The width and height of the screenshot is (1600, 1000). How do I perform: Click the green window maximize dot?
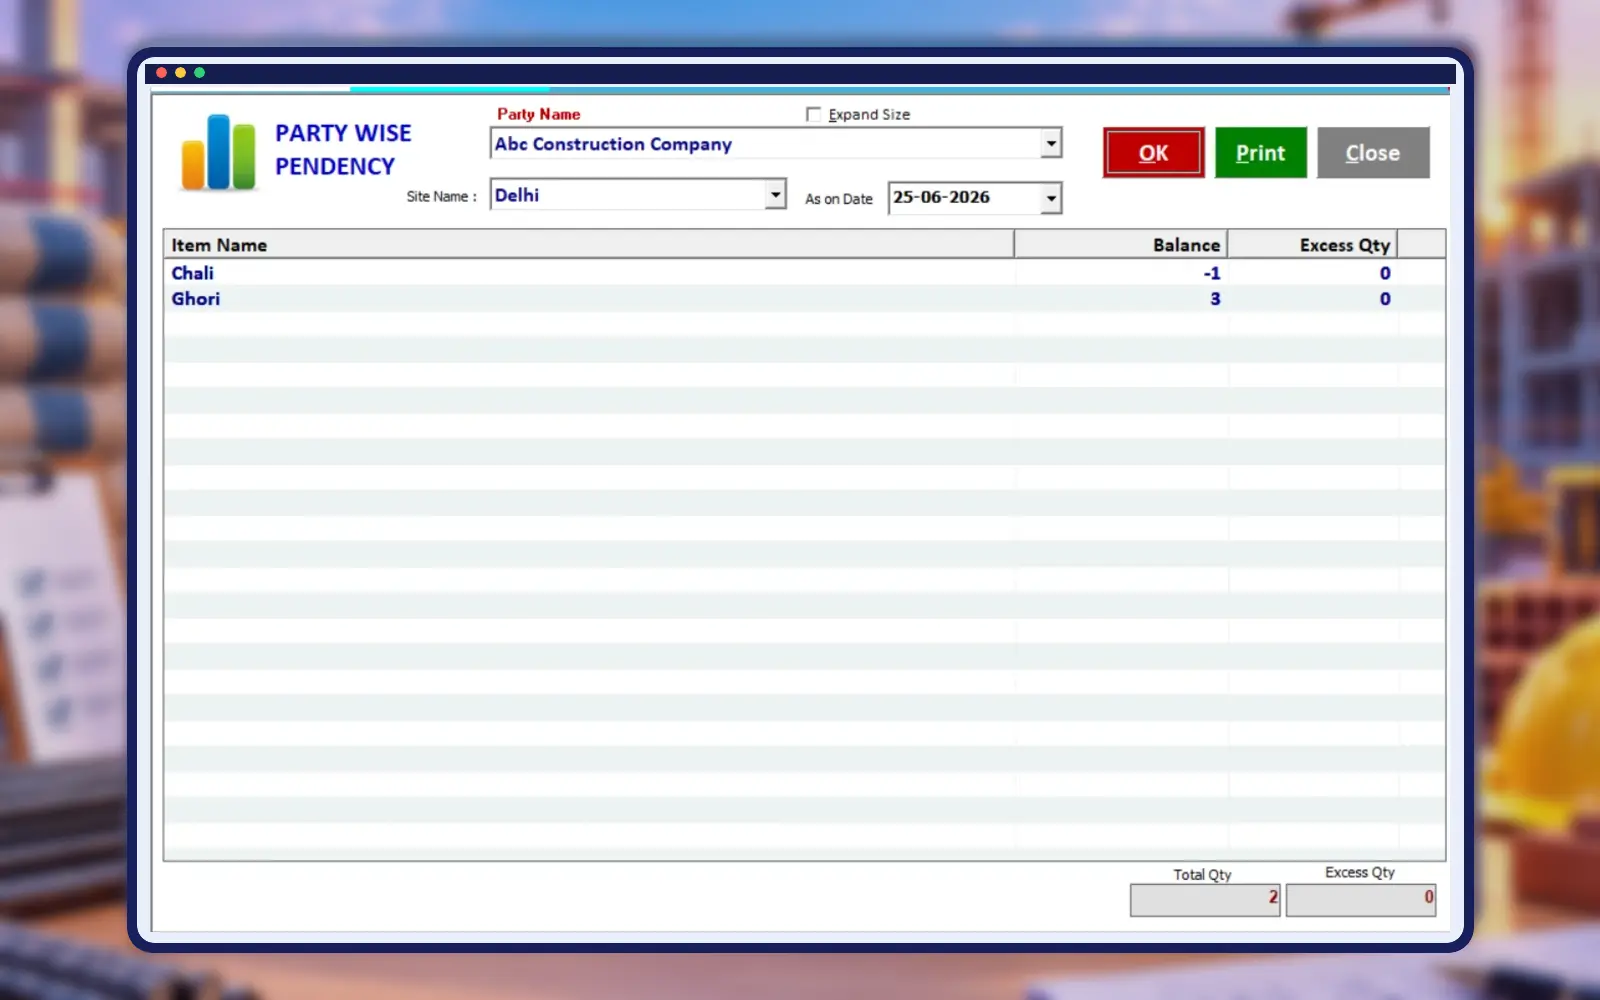200,73
